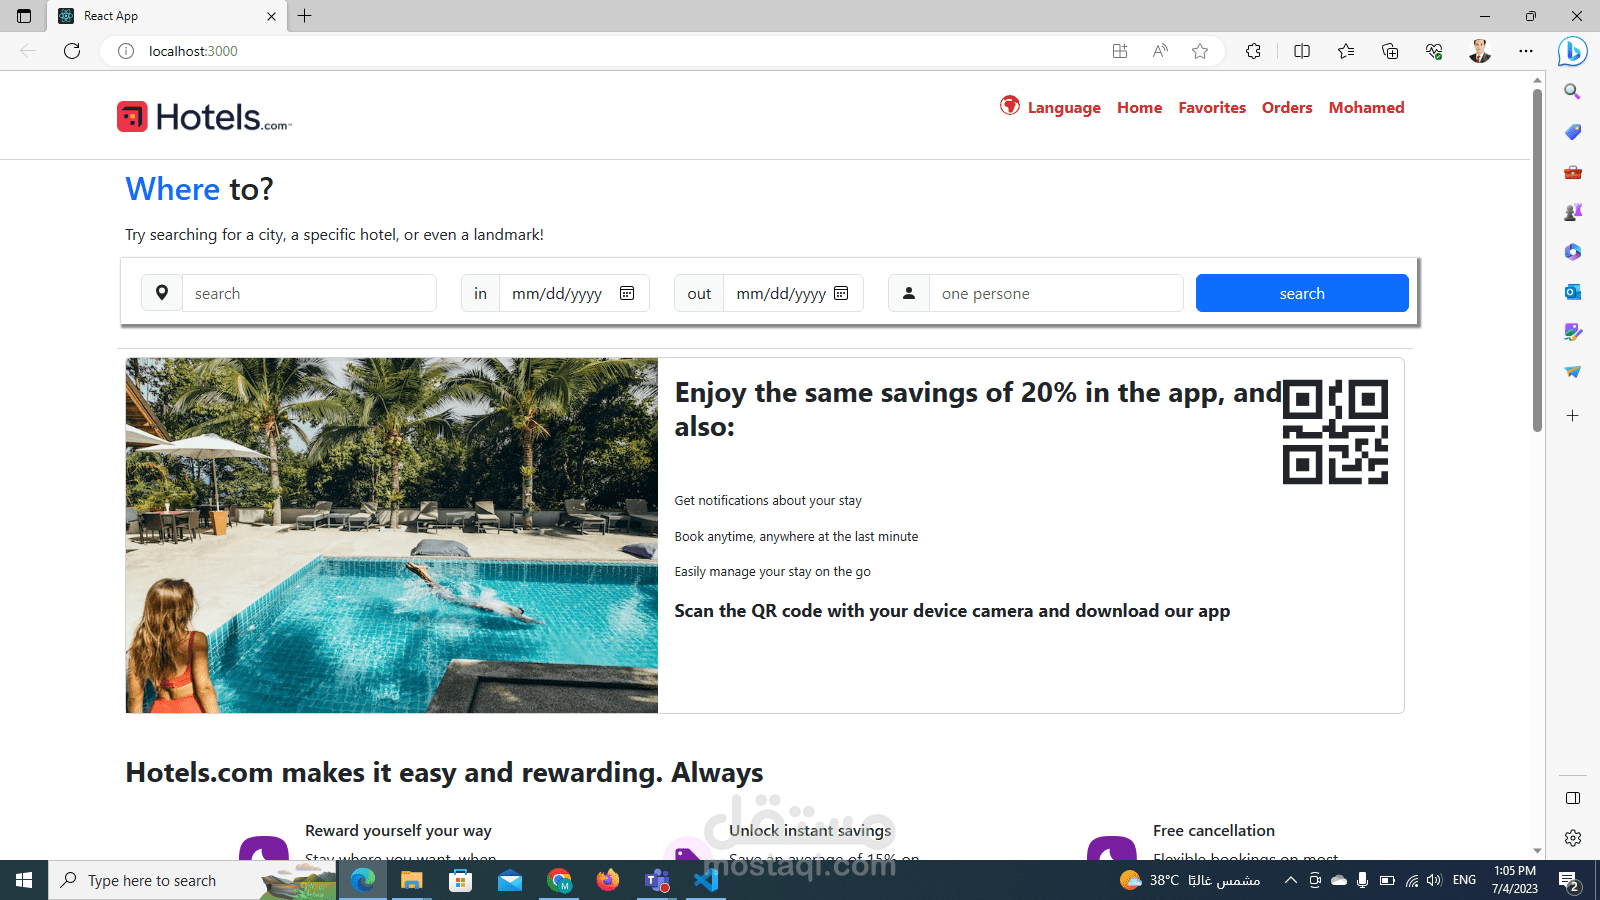Click the person icon beside guests field
1600x900 pixels.
pos(909,293)
